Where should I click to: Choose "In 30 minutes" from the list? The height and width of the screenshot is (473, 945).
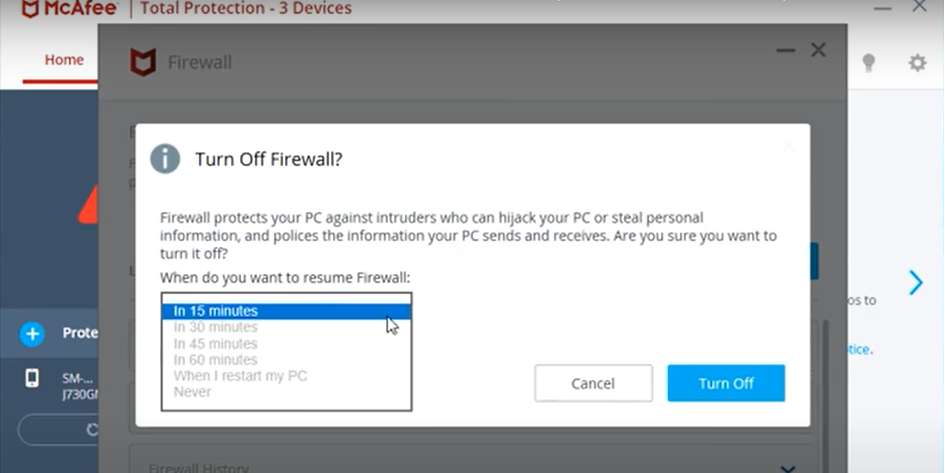coord(215,327)
